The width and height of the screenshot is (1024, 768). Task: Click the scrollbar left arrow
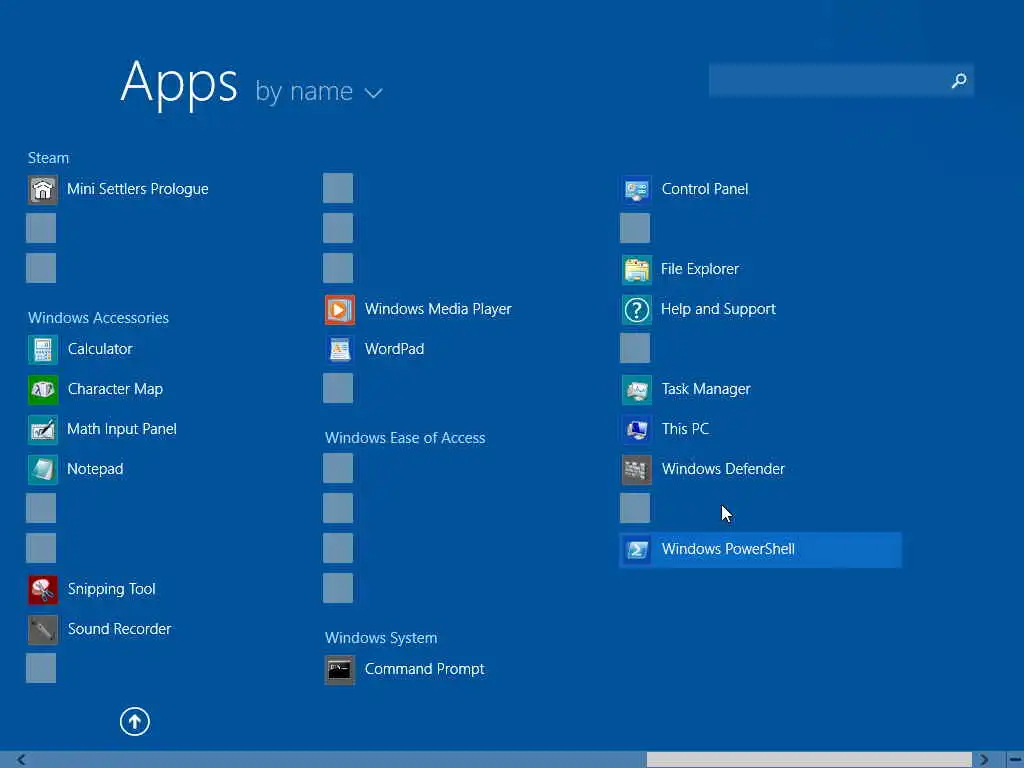click(x=21, y=760)
